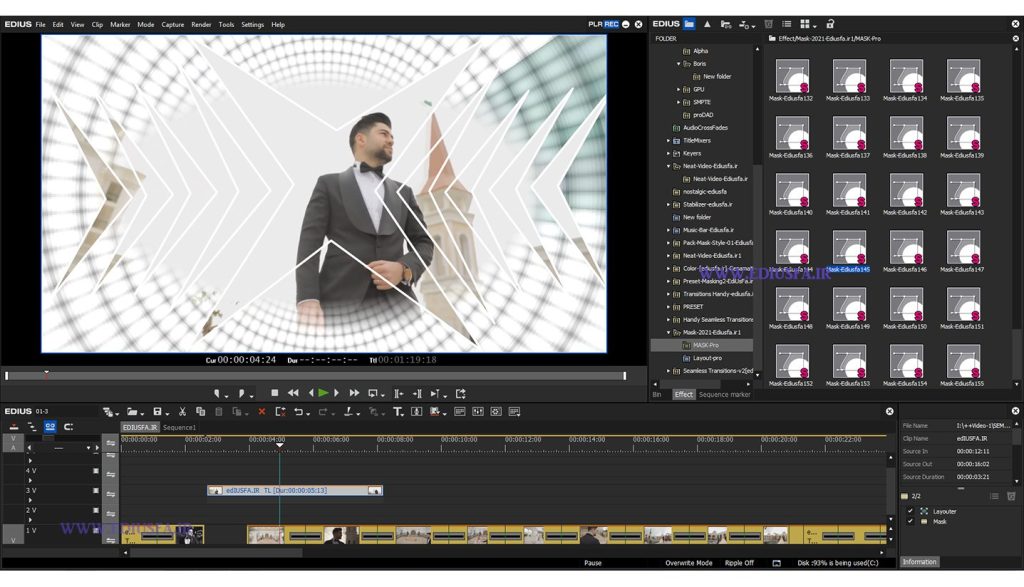Collapse the Boris folder in the tree
This screenshot has width=1024, height=587.
coord(679,64)
